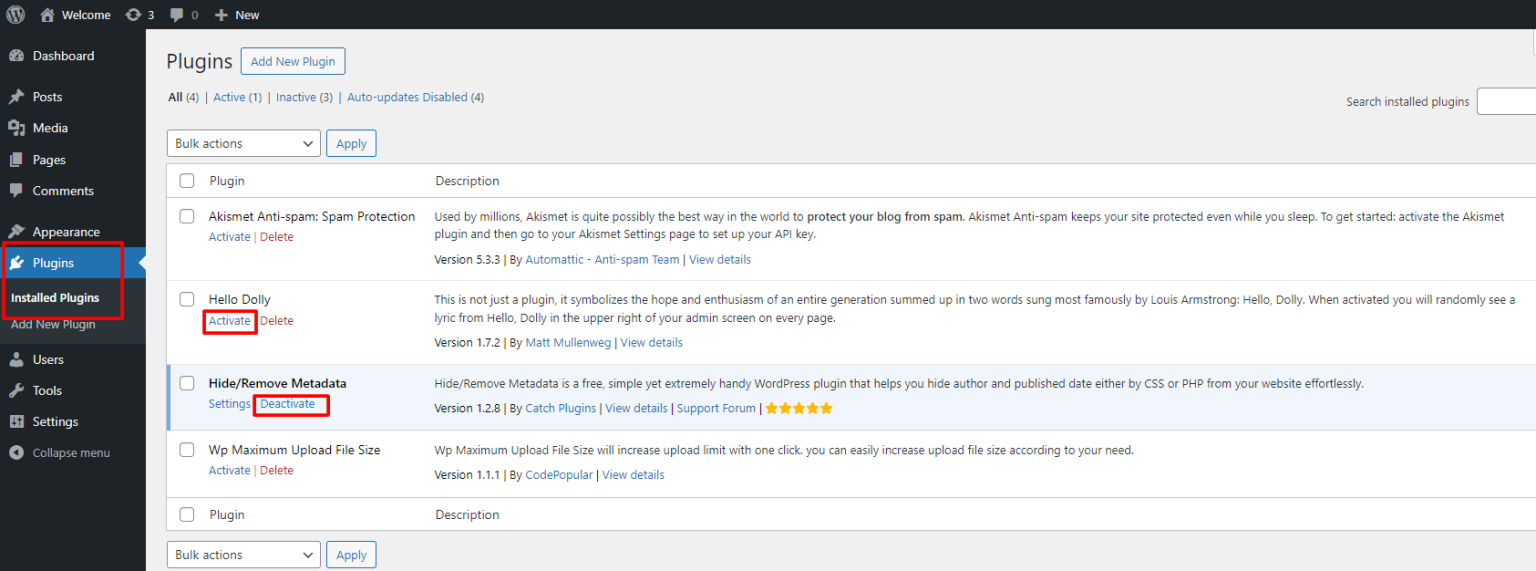Open the New content menu in admin bar
This screenshot has height=571, width=1536.
click(x=237, y=15)
